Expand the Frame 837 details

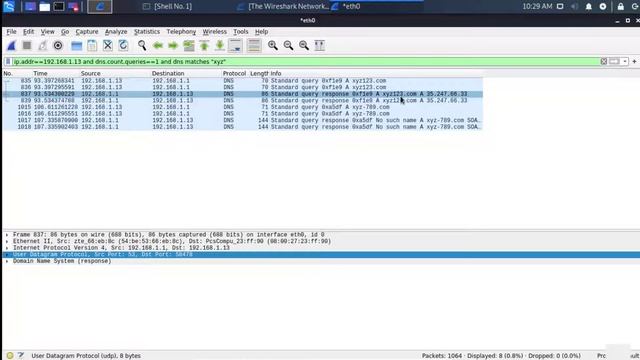7,235
